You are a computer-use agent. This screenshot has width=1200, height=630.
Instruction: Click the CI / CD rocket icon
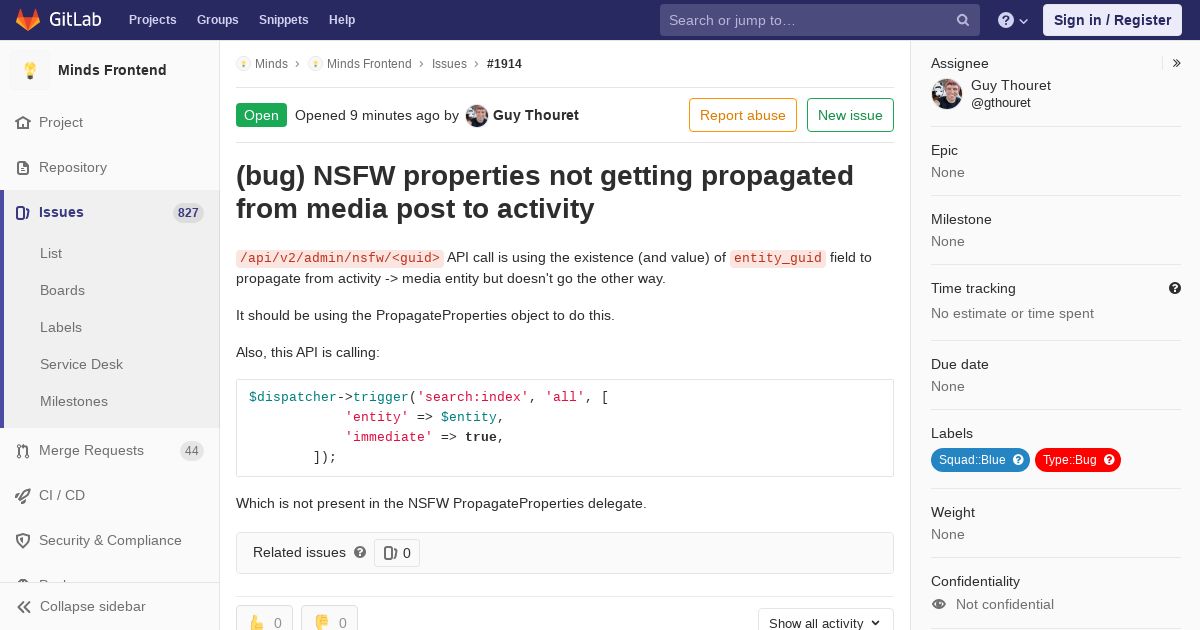click(23, 496)
